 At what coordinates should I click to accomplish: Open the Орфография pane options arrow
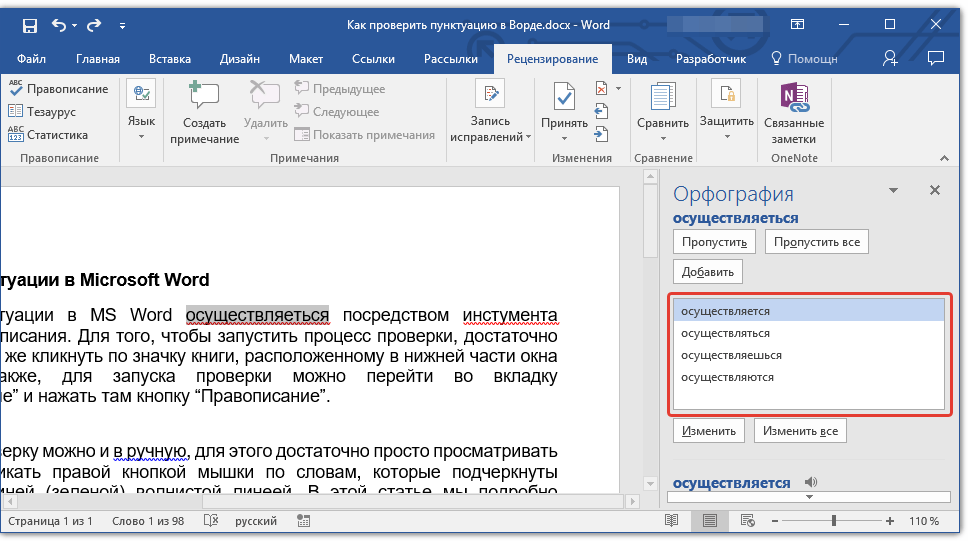pos(893,191)
